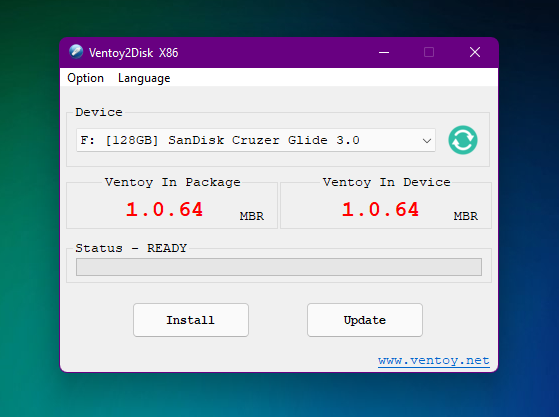Open the Language menu
The width and height of the screenshot is (559, 417).
(x=144, y=78)
